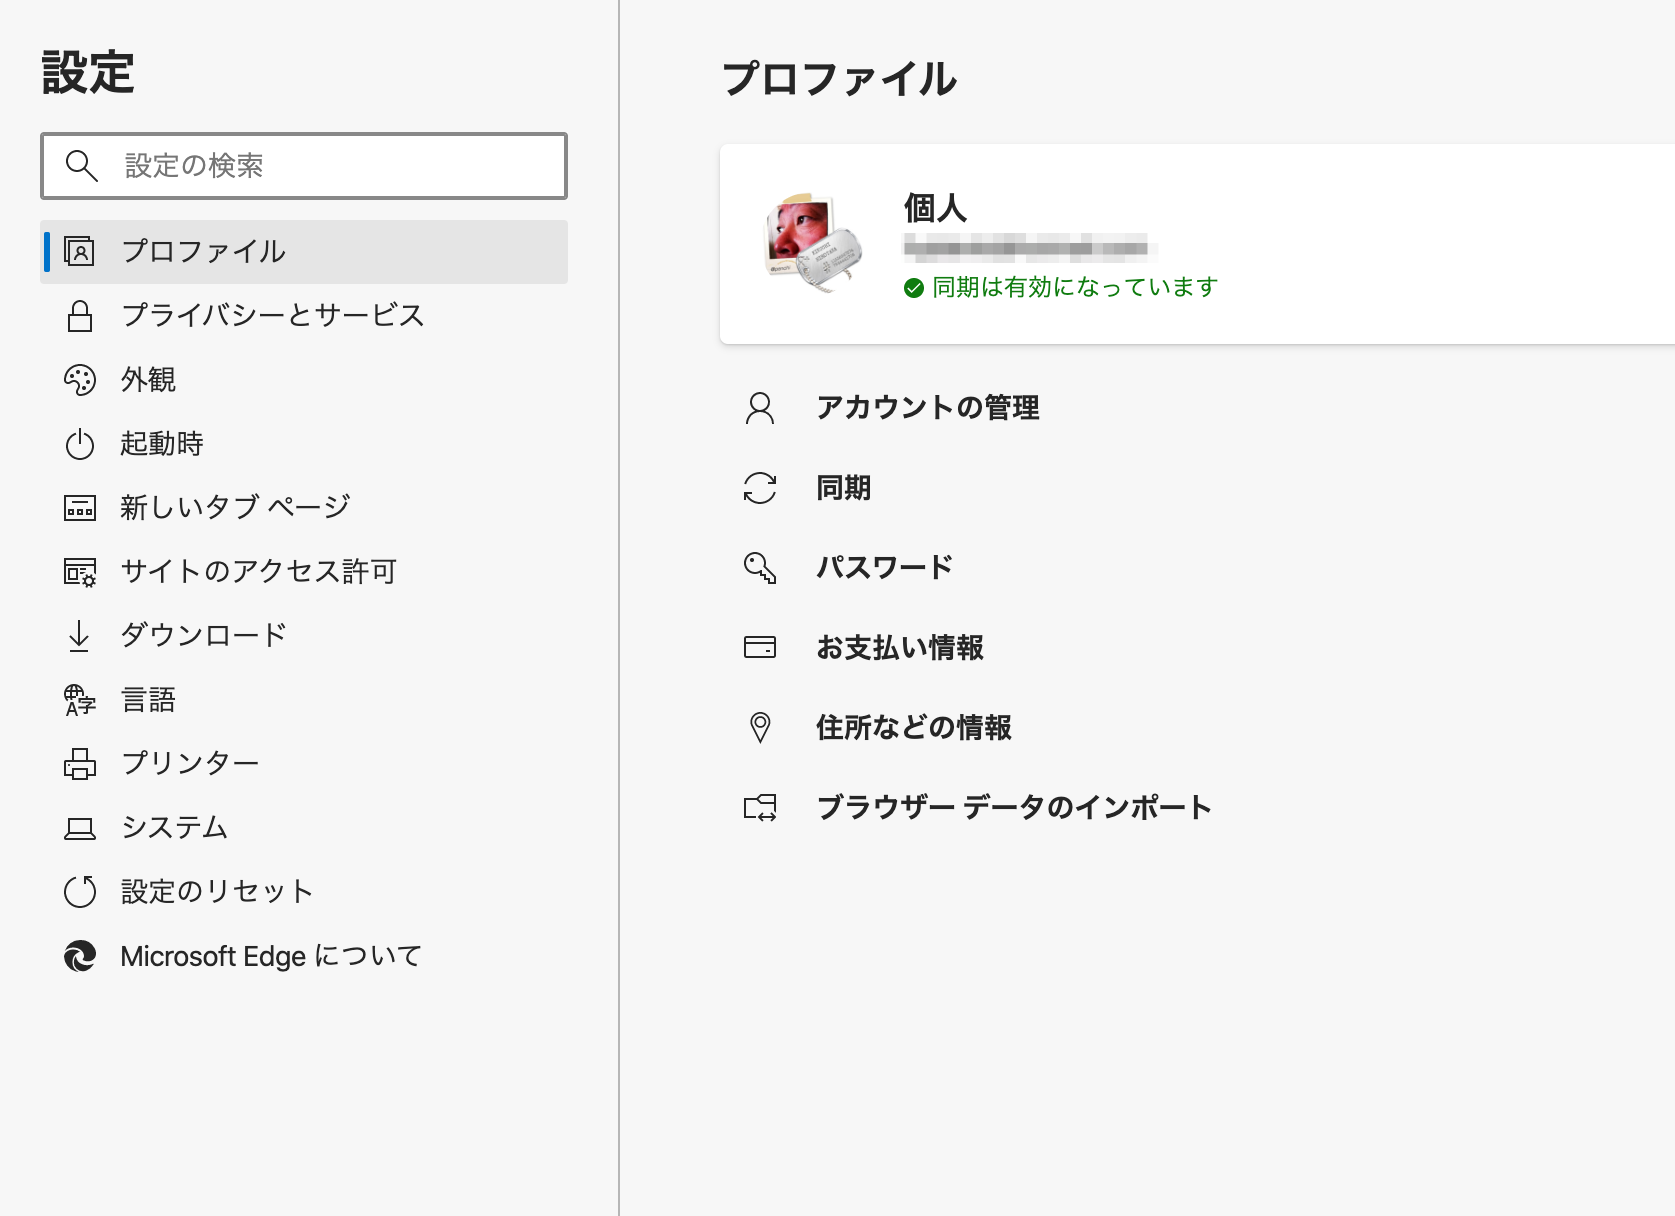Open 外観 via the palette icon
Screen dimensions: 1675x1216
(x=79, y=380)
